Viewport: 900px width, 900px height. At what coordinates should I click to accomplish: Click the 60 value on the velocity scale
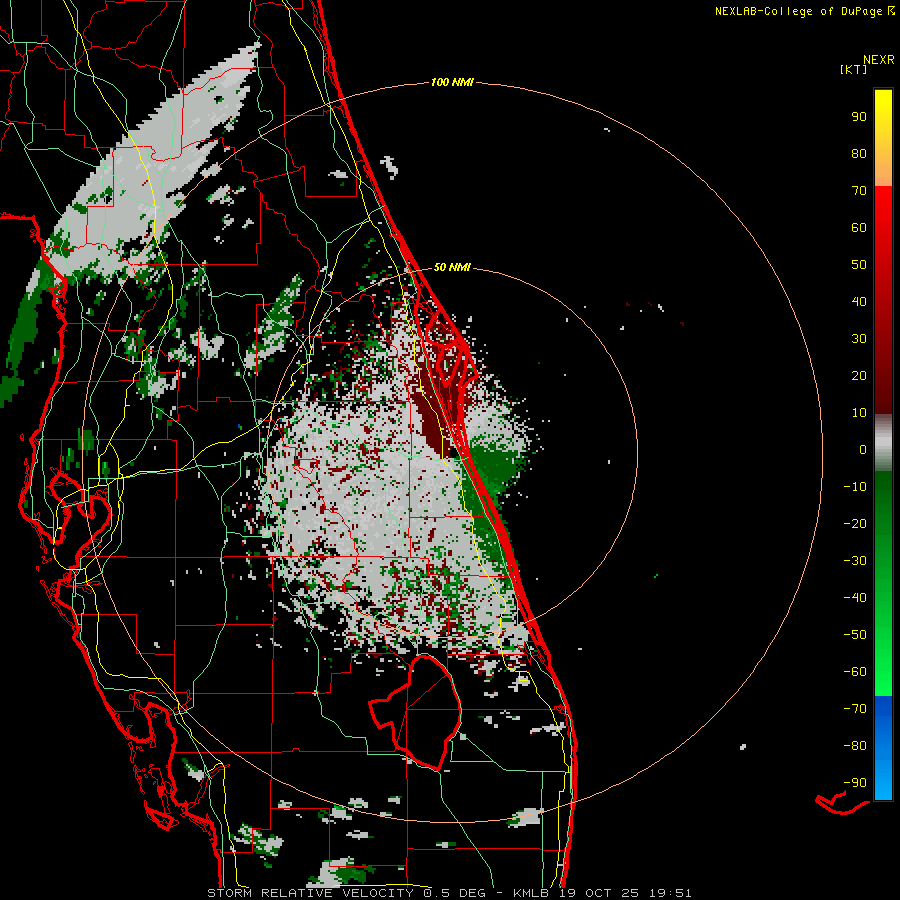[859, 228]
